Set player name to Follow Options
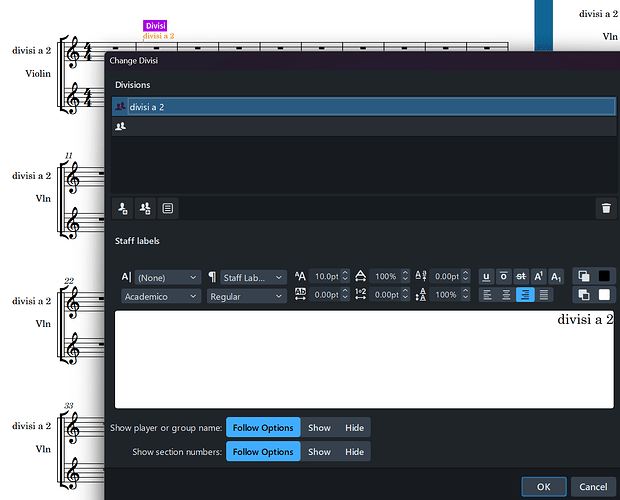620x500 pixels. pos(263,428)
